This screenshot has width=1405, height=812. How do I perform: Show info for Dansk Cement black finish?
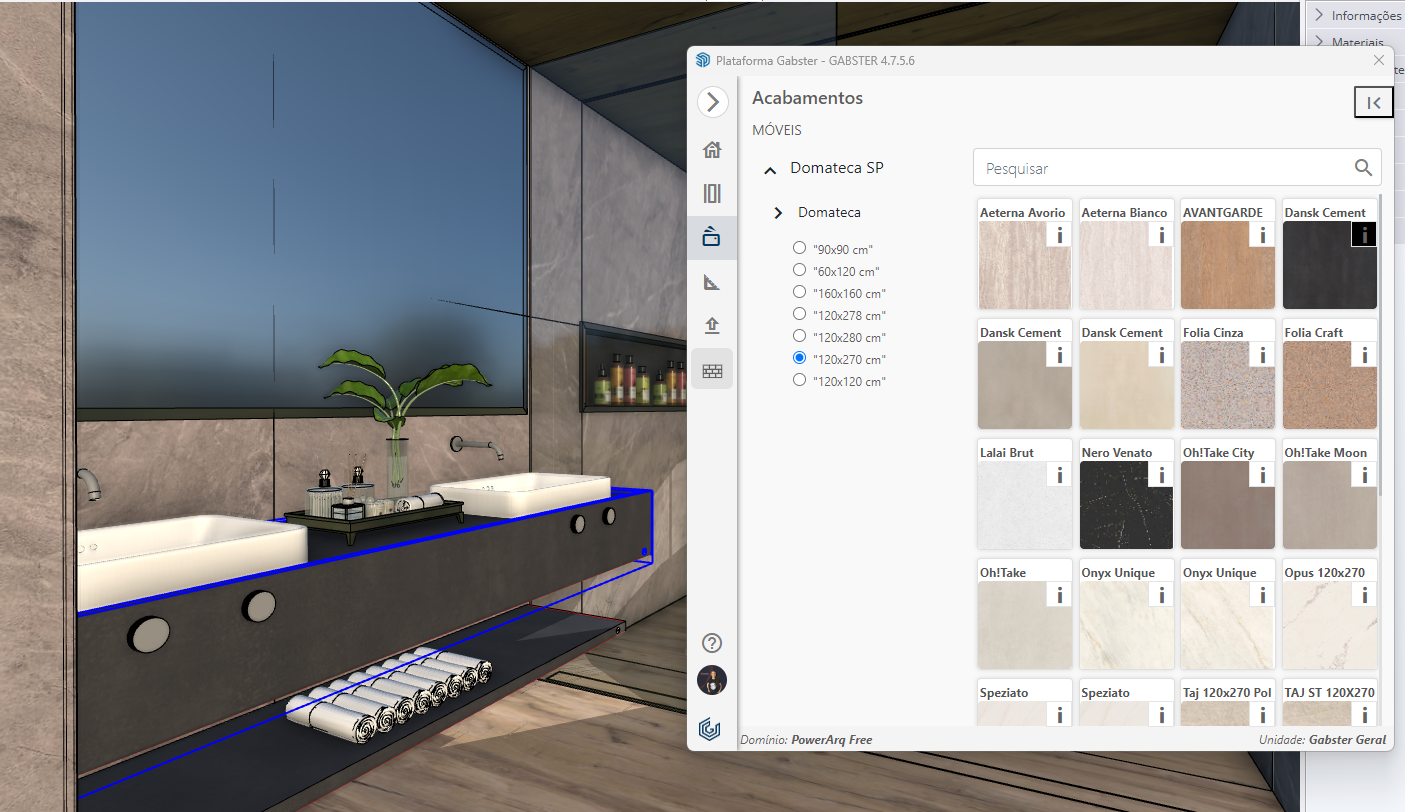click(x=1363, y=234)
